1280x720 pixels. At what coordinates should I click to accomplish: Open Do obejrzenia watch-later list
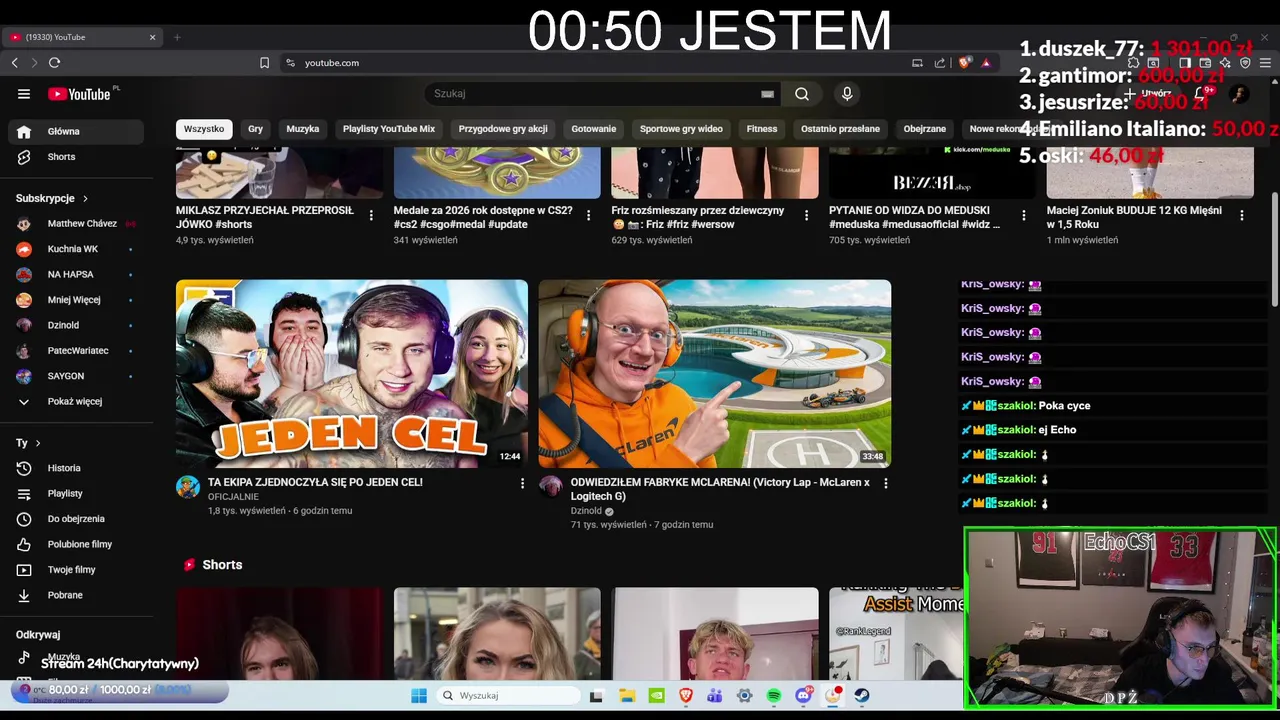[x=76, y=519]
